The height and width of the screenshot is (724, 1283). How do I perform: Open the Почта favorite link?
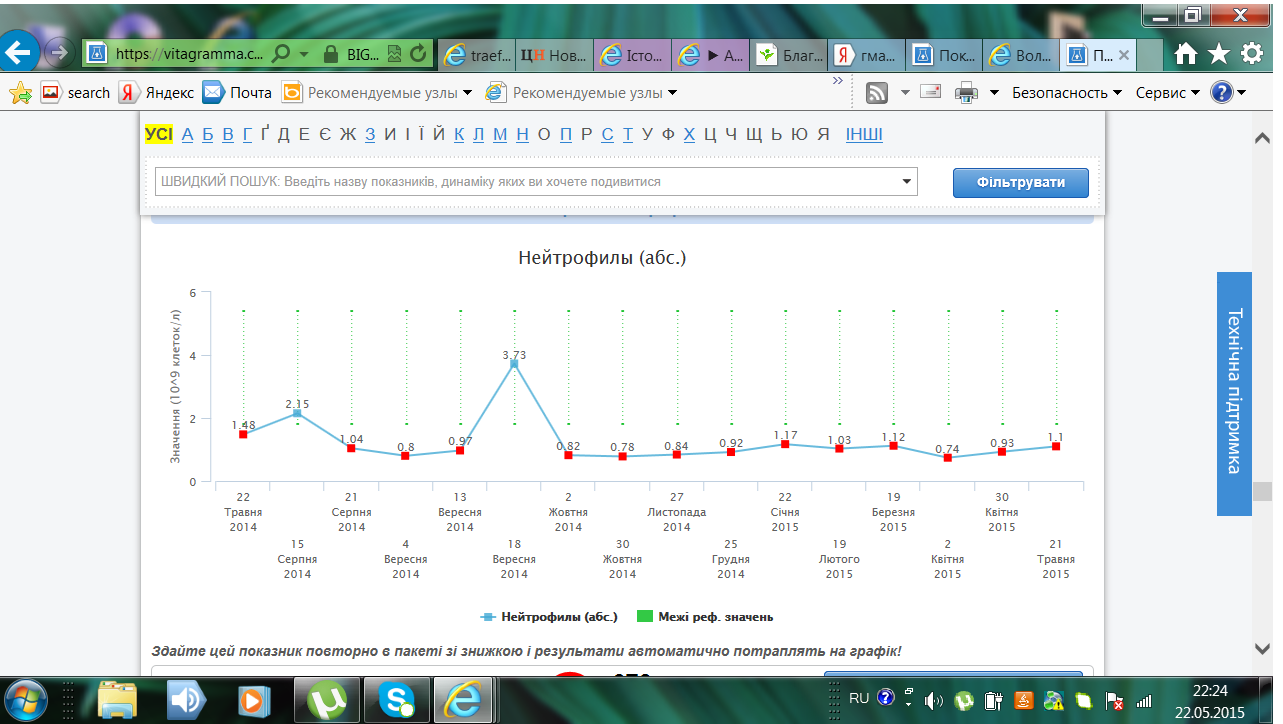pyautogui.click(x=238, y=93)
